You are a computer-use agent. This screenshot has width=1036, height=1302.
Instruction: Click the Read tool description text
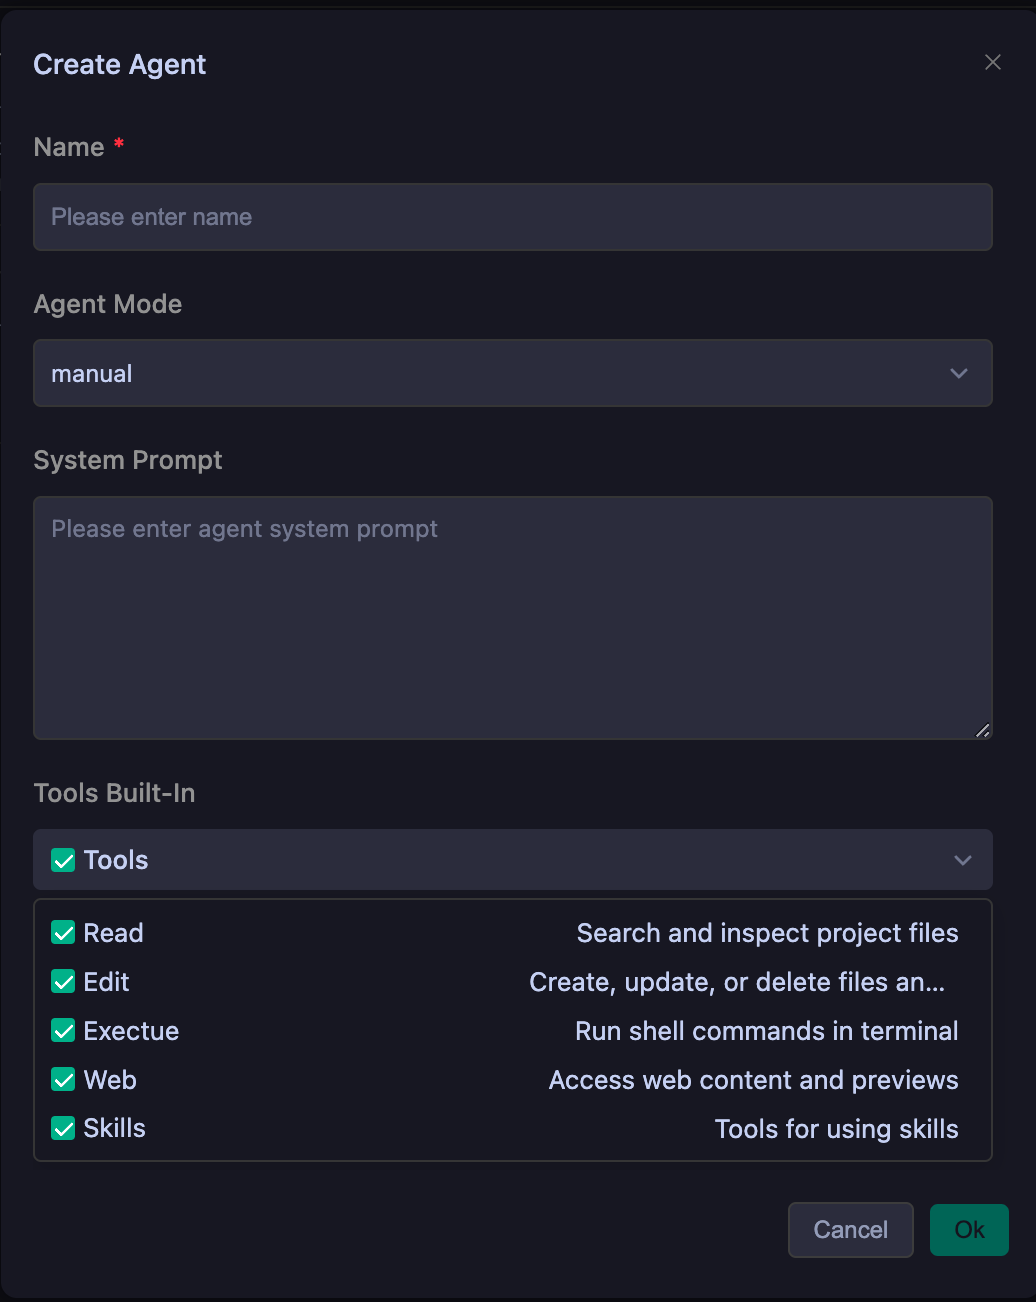coord(767,932)
